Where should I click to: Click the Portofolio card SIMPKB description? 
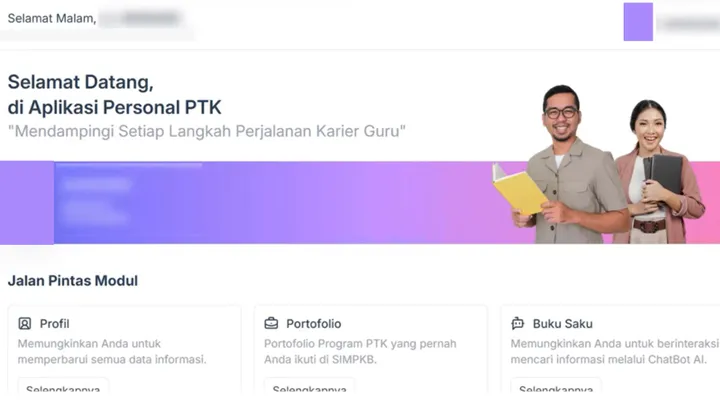pos(360,352)
